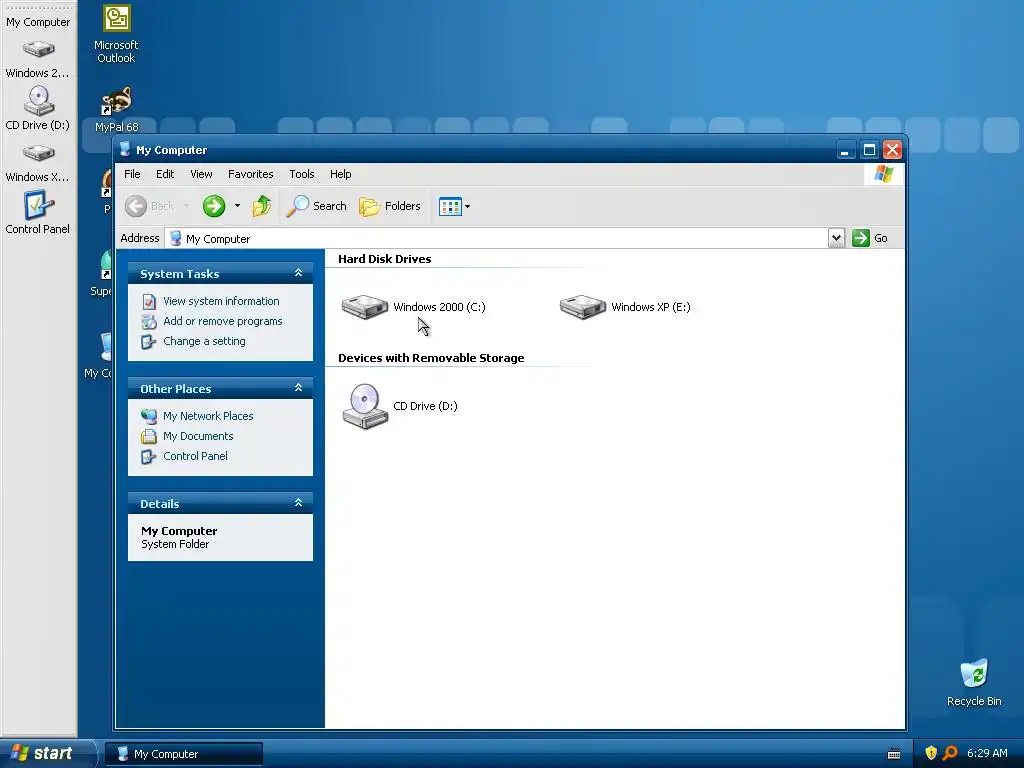Collapse the Other Places panel
The image size is (1024, 768).
pyautogui.click(x=298, y=388)
